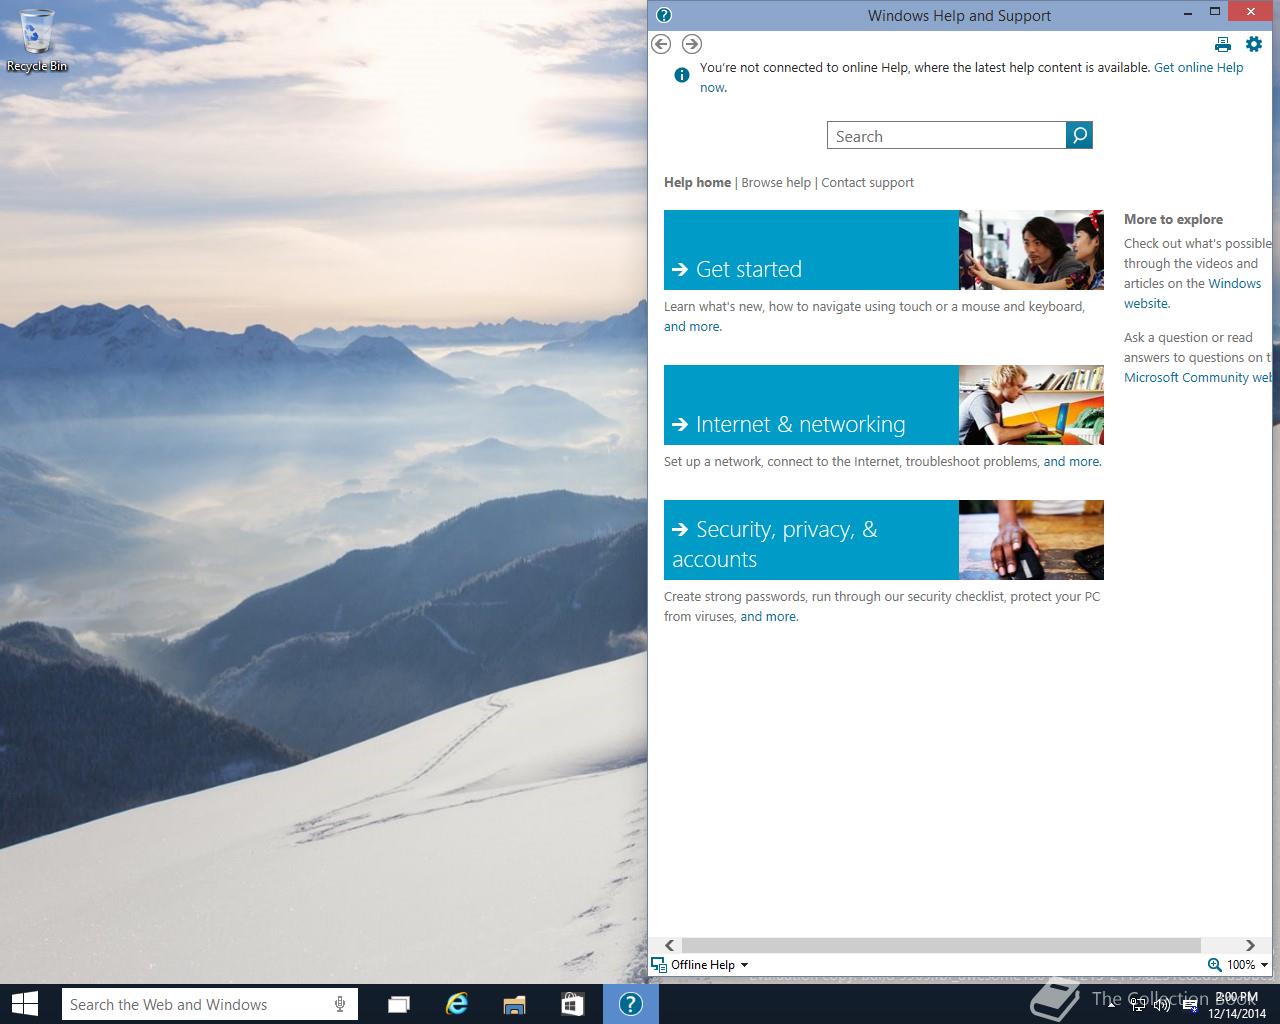The image size is (1280, 1024).
Task: Open the Recycle Bin desktop icon
Action: point(37,41)
